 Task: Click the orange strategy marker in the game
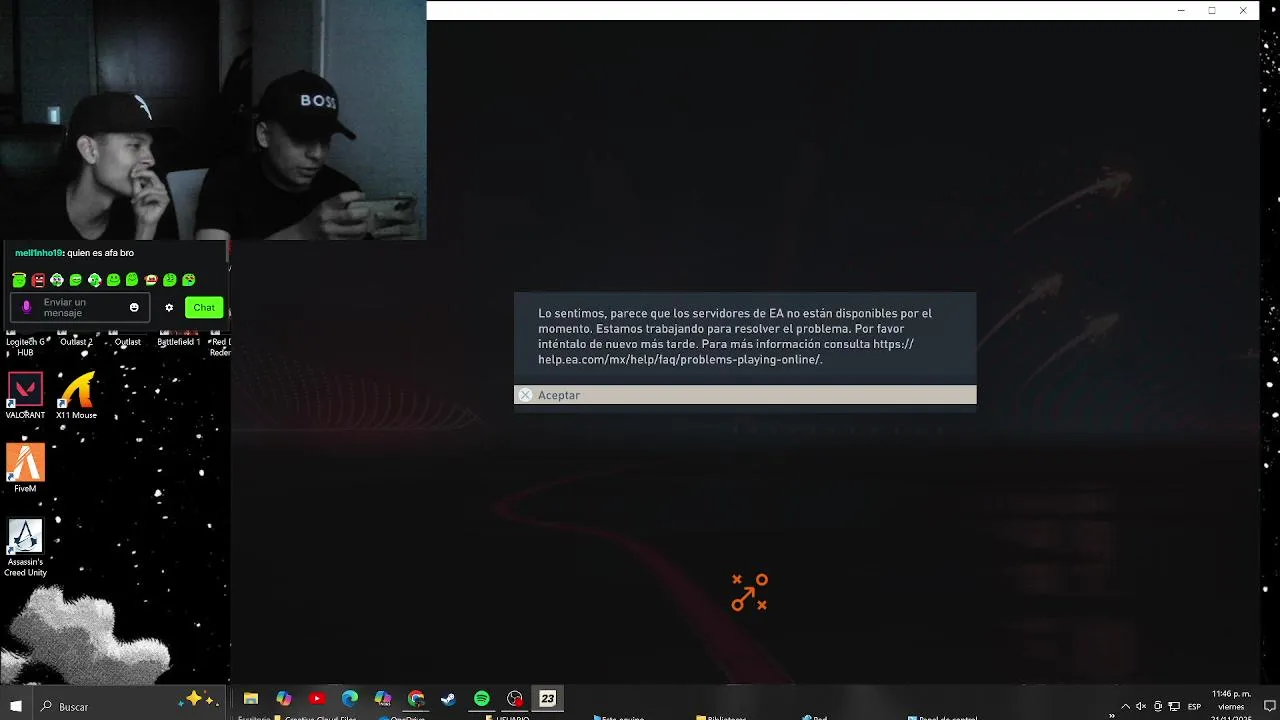click(x=749, y=592)
